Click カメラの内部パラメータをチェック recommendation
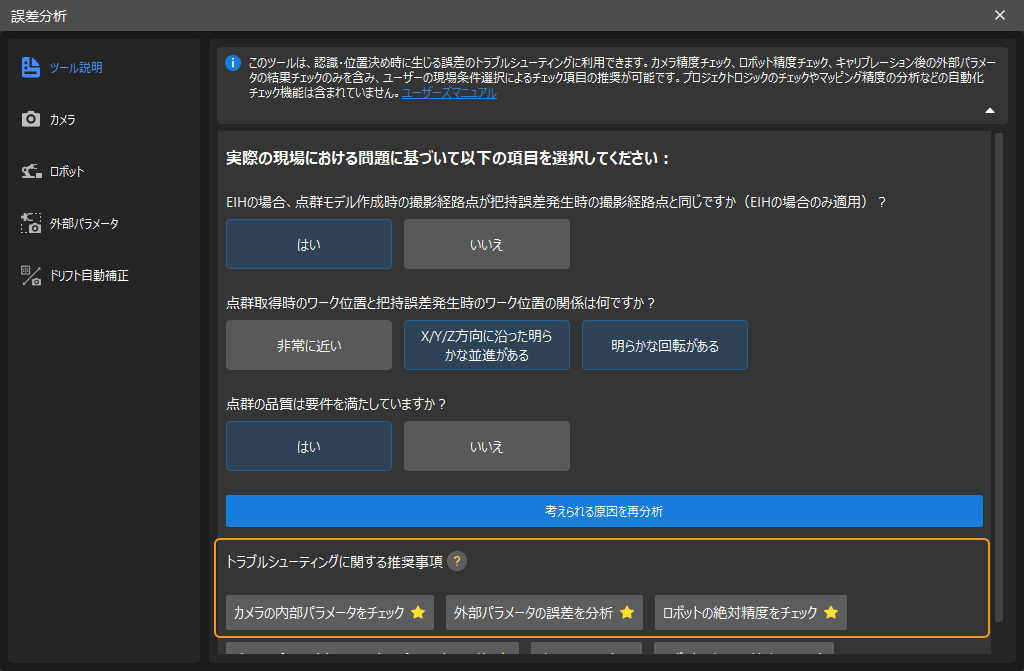1024x671 pixels. (330, 612)
